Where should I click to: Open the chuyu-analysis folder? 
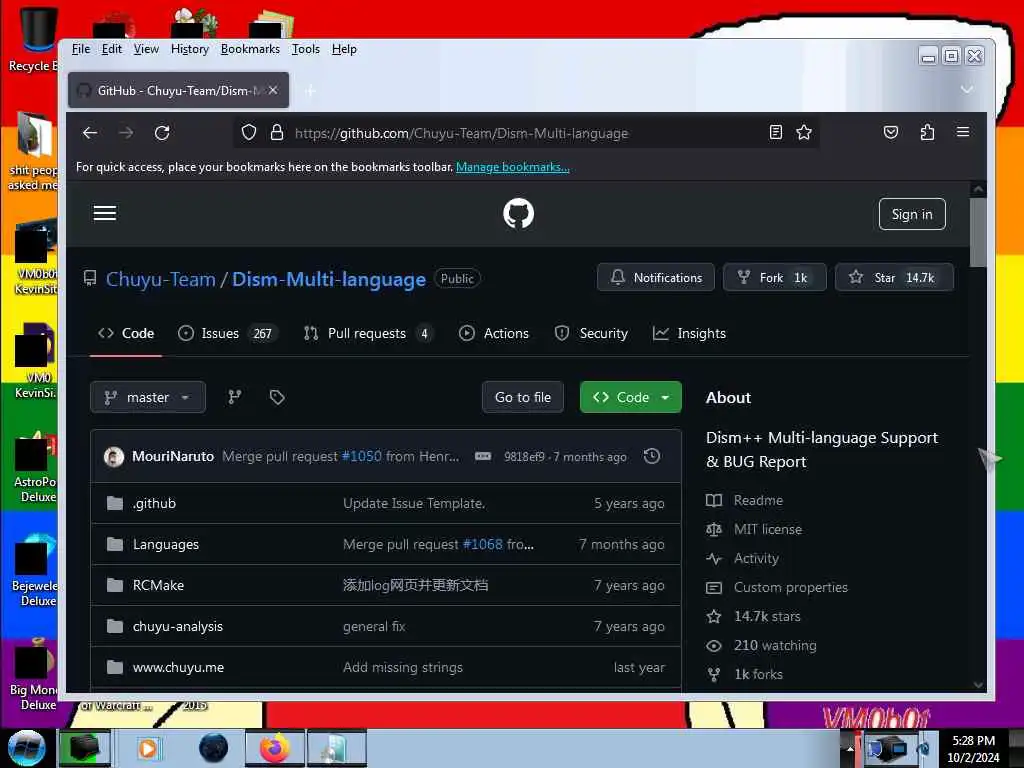(178, 626)
